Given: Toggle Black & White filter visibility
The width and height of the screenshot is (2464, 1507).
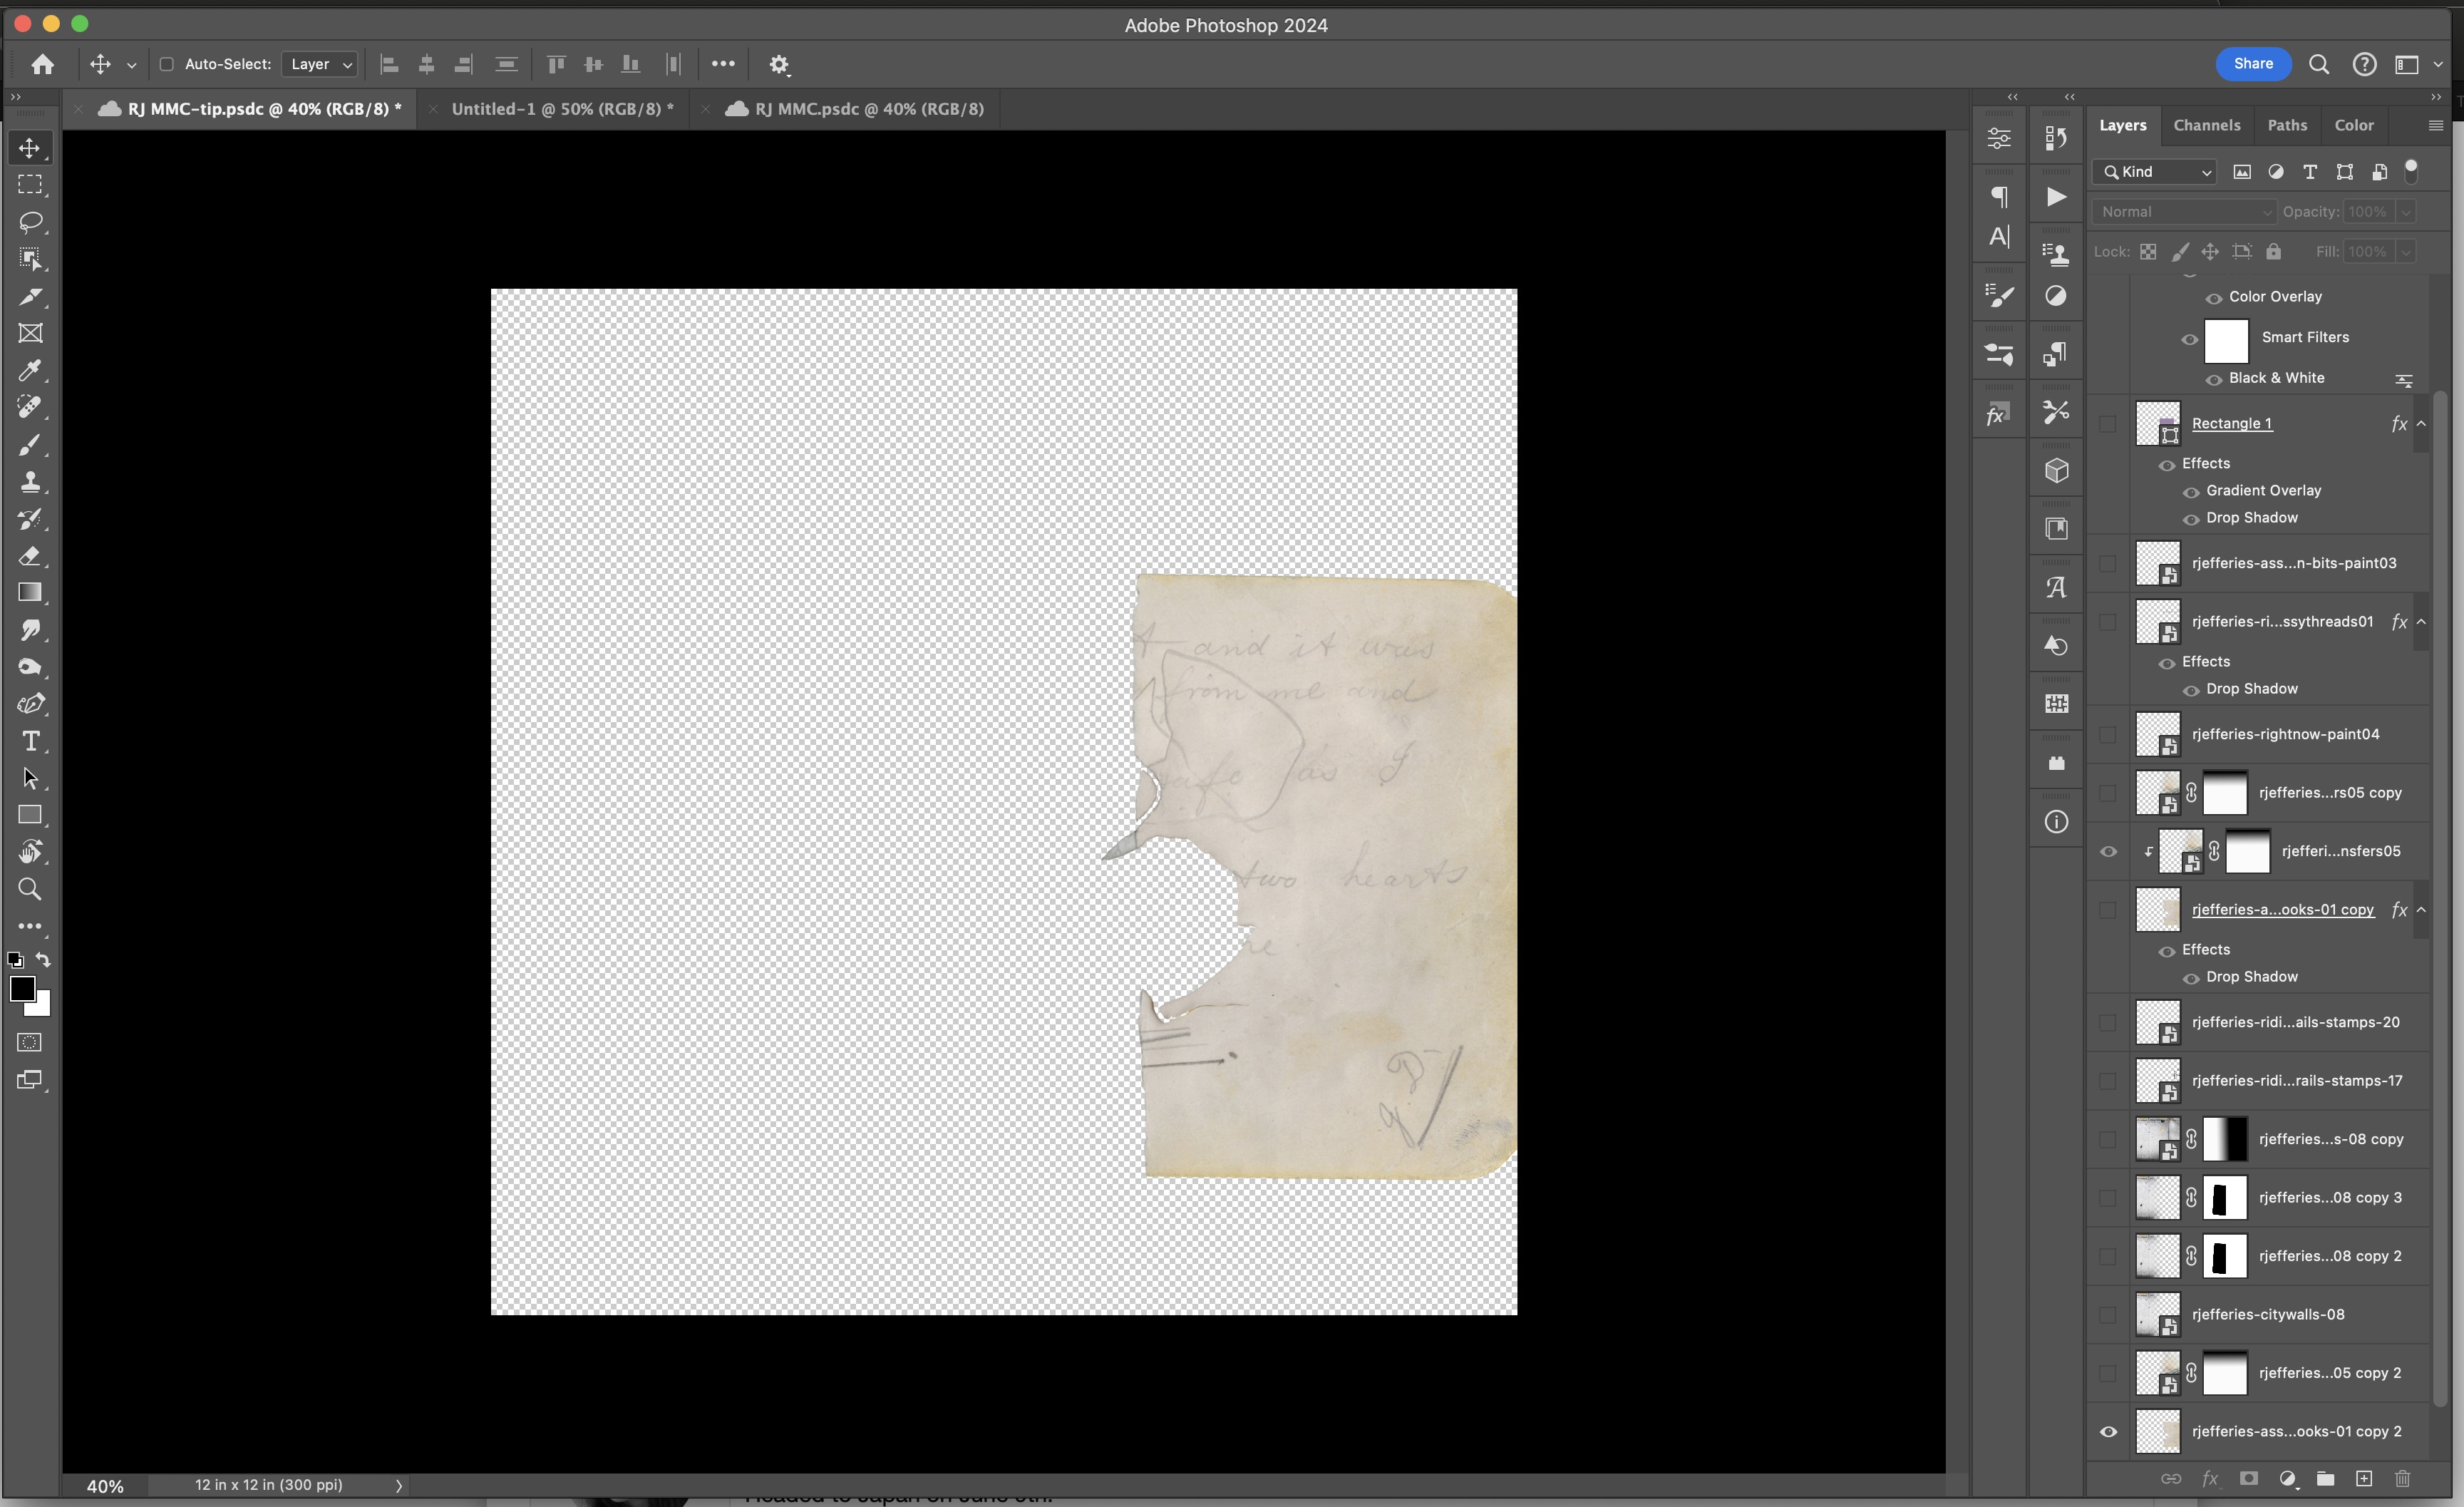Looking at the screenshot, I should pyautogui.click(x=2214, y=380).
